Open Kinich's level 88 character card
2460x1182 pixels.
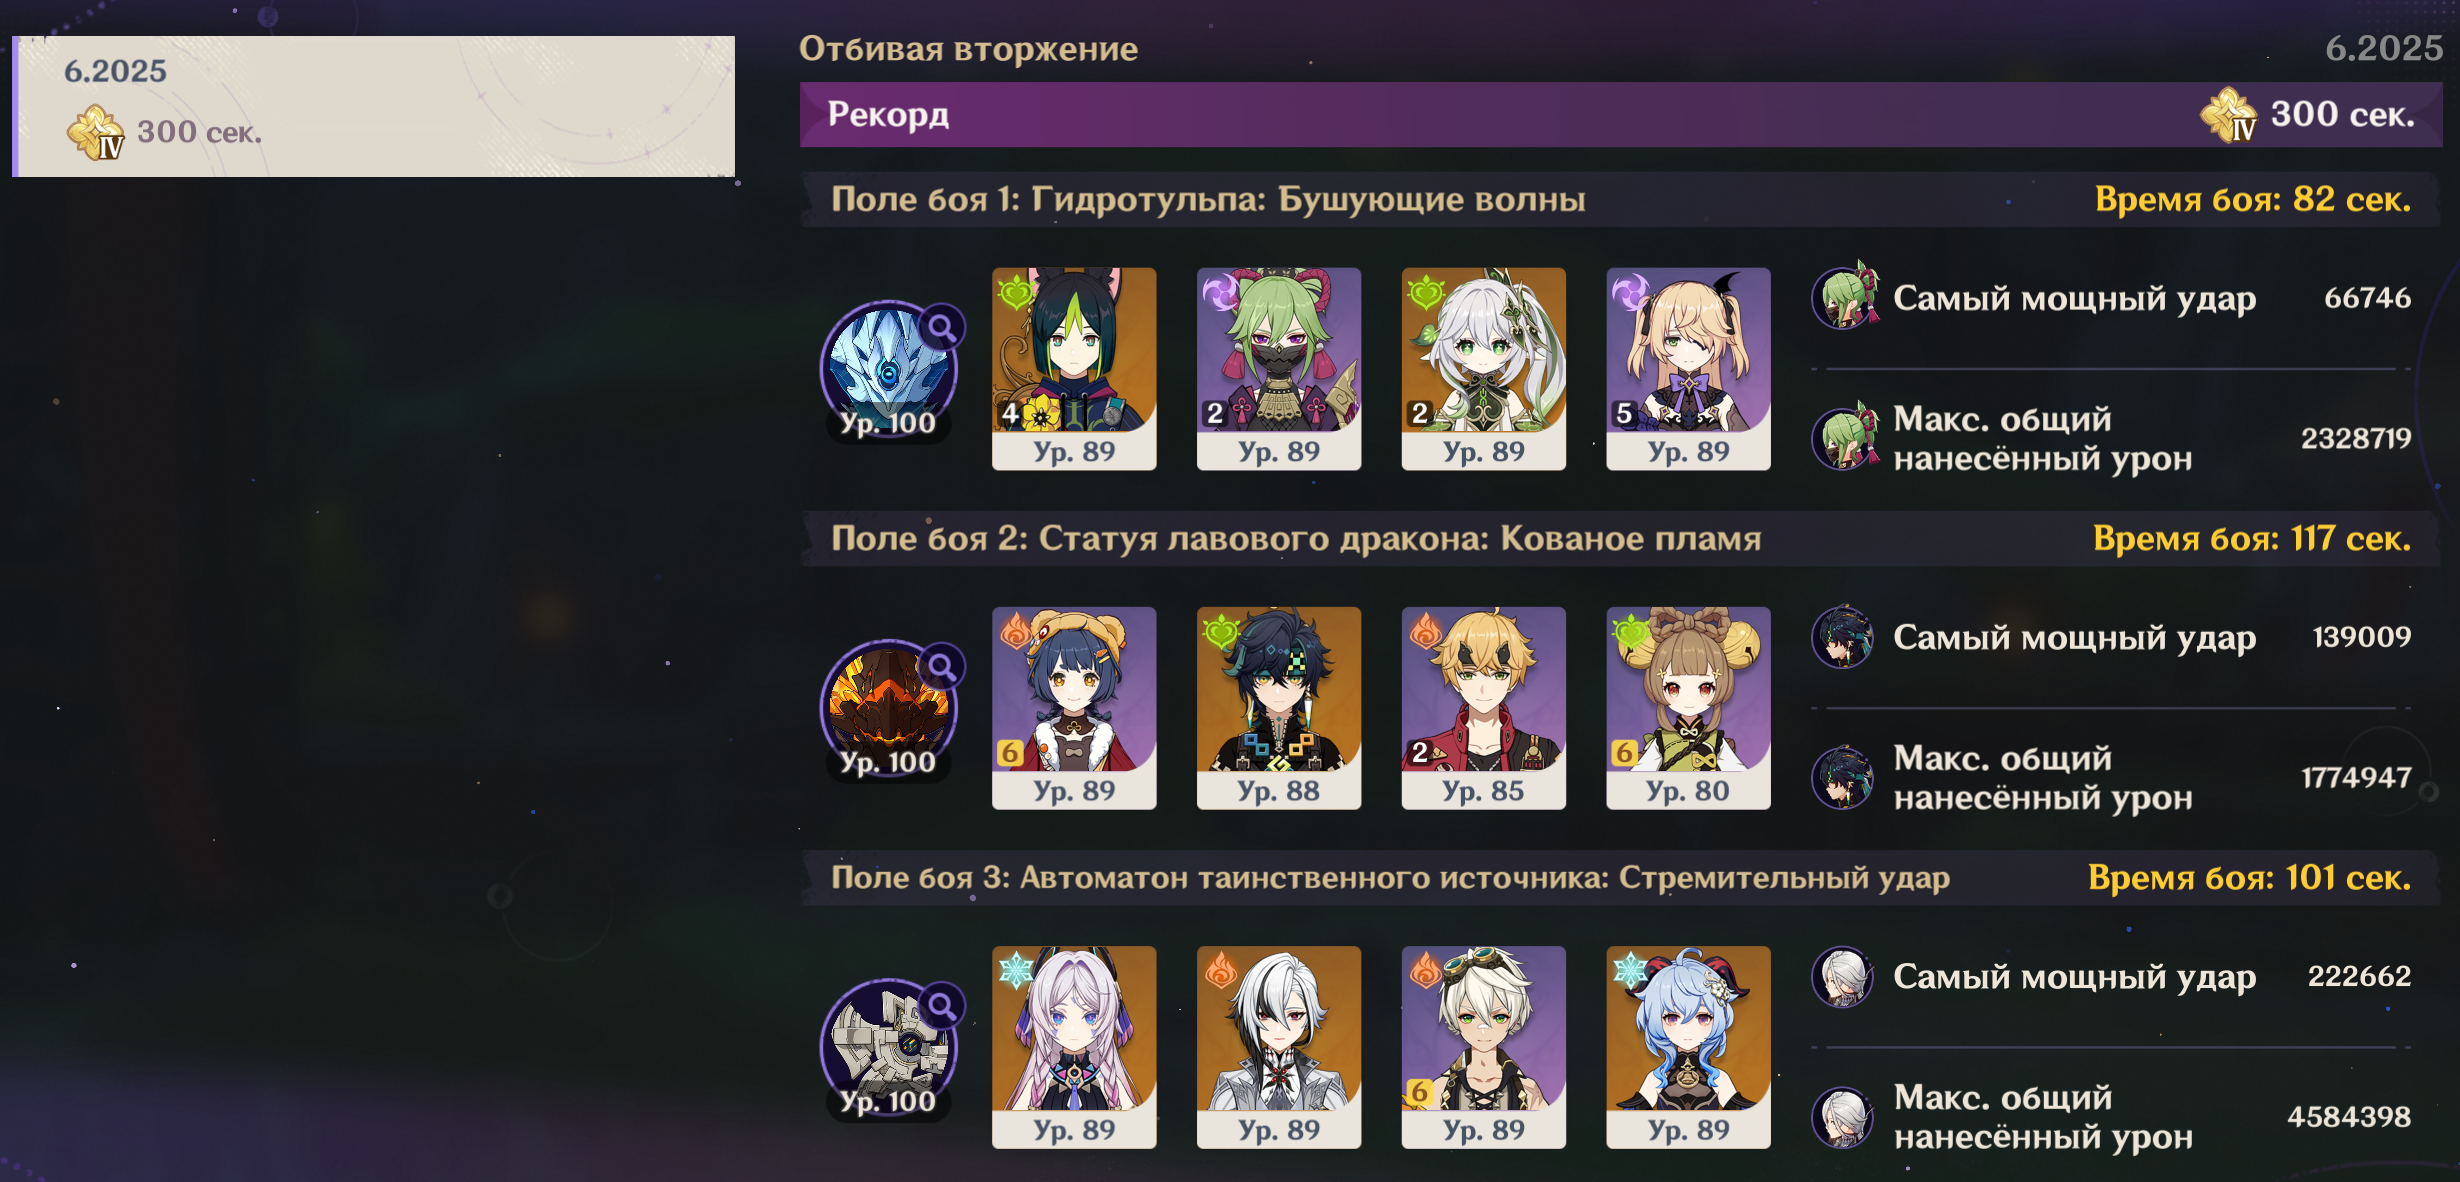click(1279, 708)
